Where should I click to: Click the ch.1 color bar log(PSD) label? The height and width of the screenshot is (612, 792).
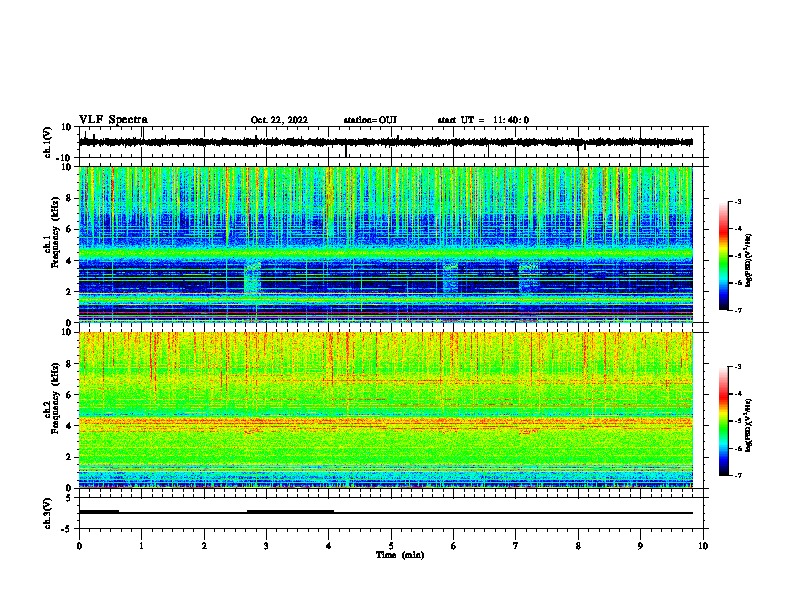tap(749, 260)
